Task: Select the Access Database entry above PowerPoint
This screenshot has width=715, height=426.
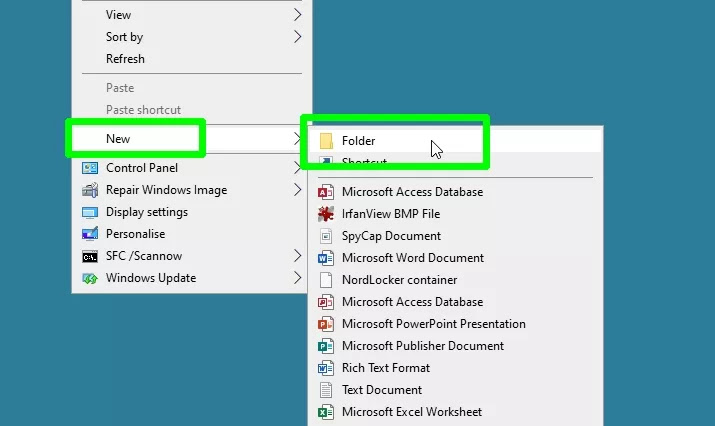Action: [455, 302]
